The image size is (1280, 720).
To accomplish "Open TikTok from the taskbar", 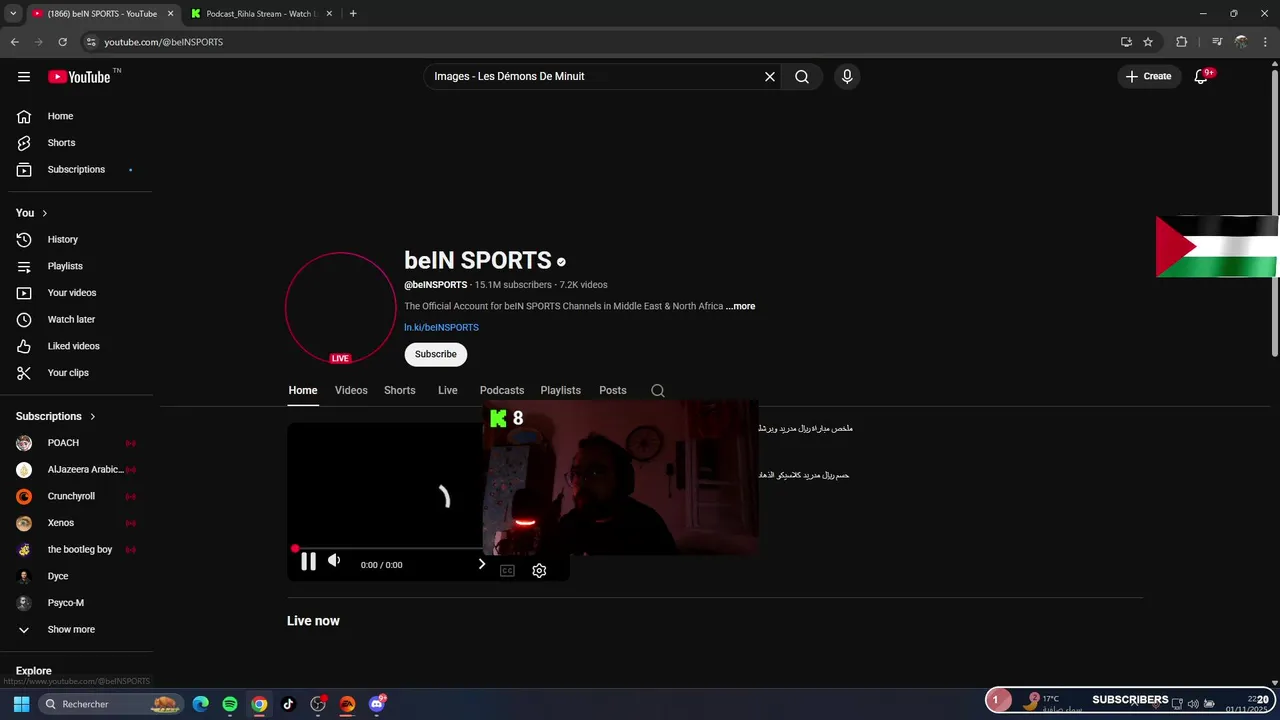I will coord(289,704).
